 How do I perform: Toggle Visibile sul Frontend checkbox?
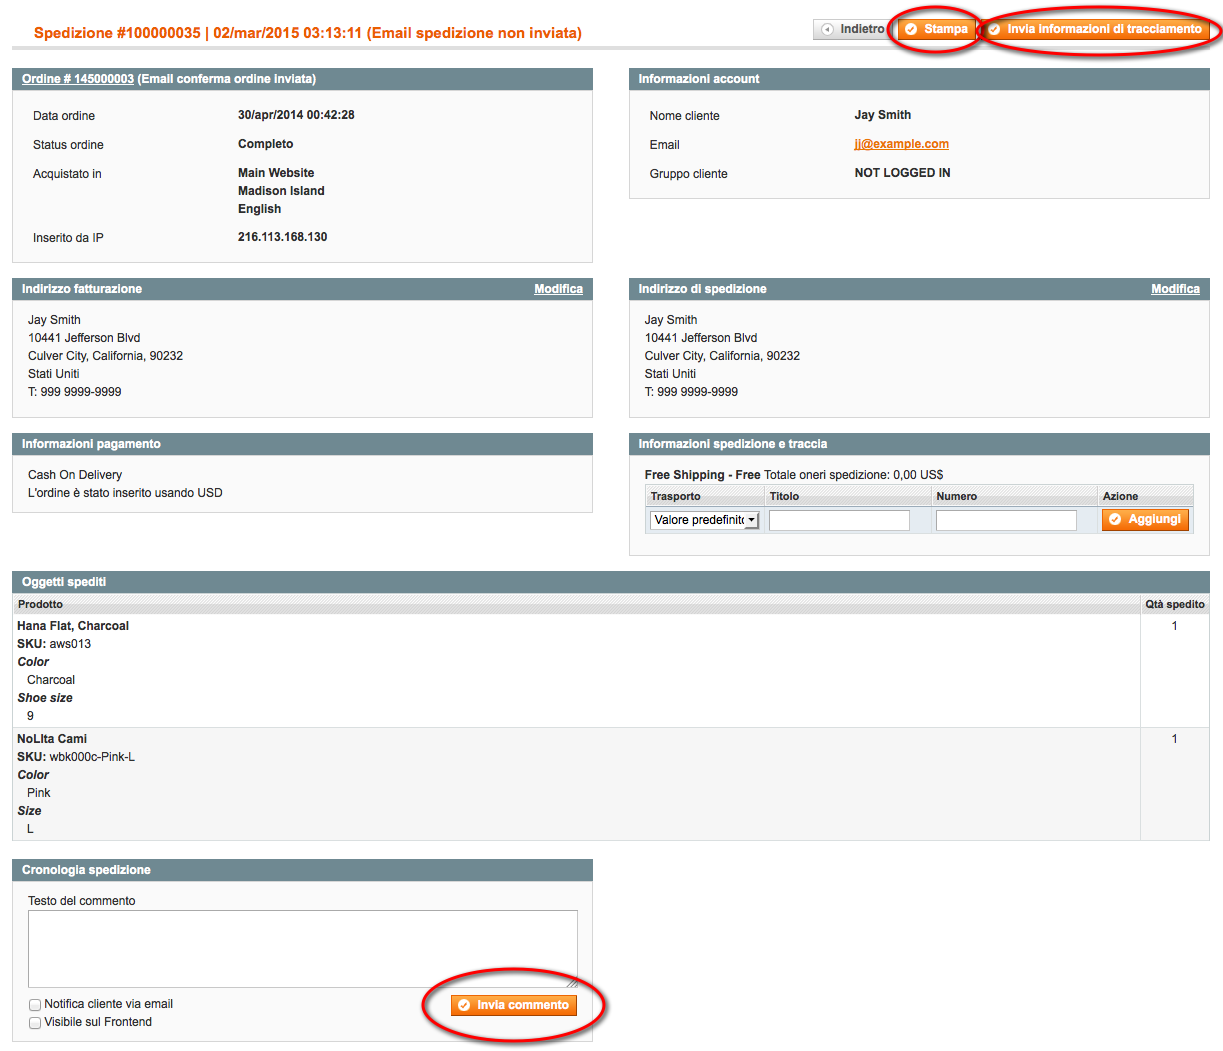point(35,1023)
